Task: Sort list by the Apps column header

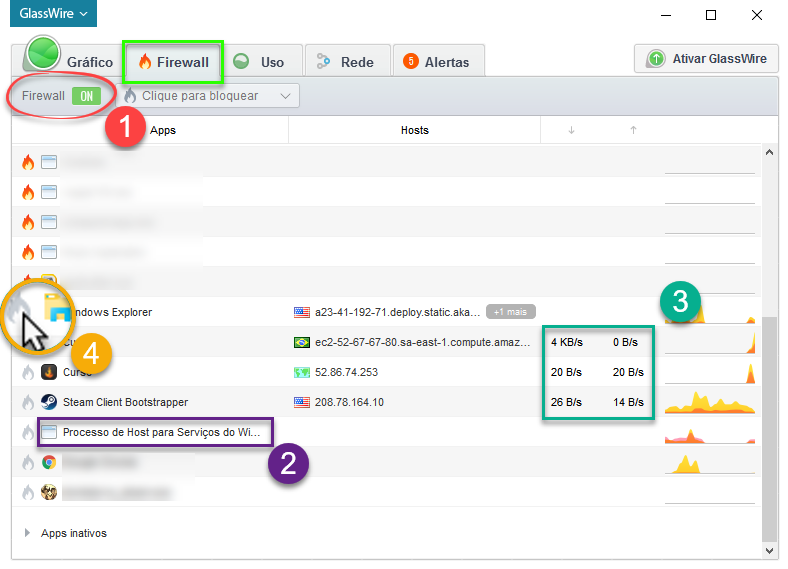Action: pyautogui.click(x=163, y=130)
